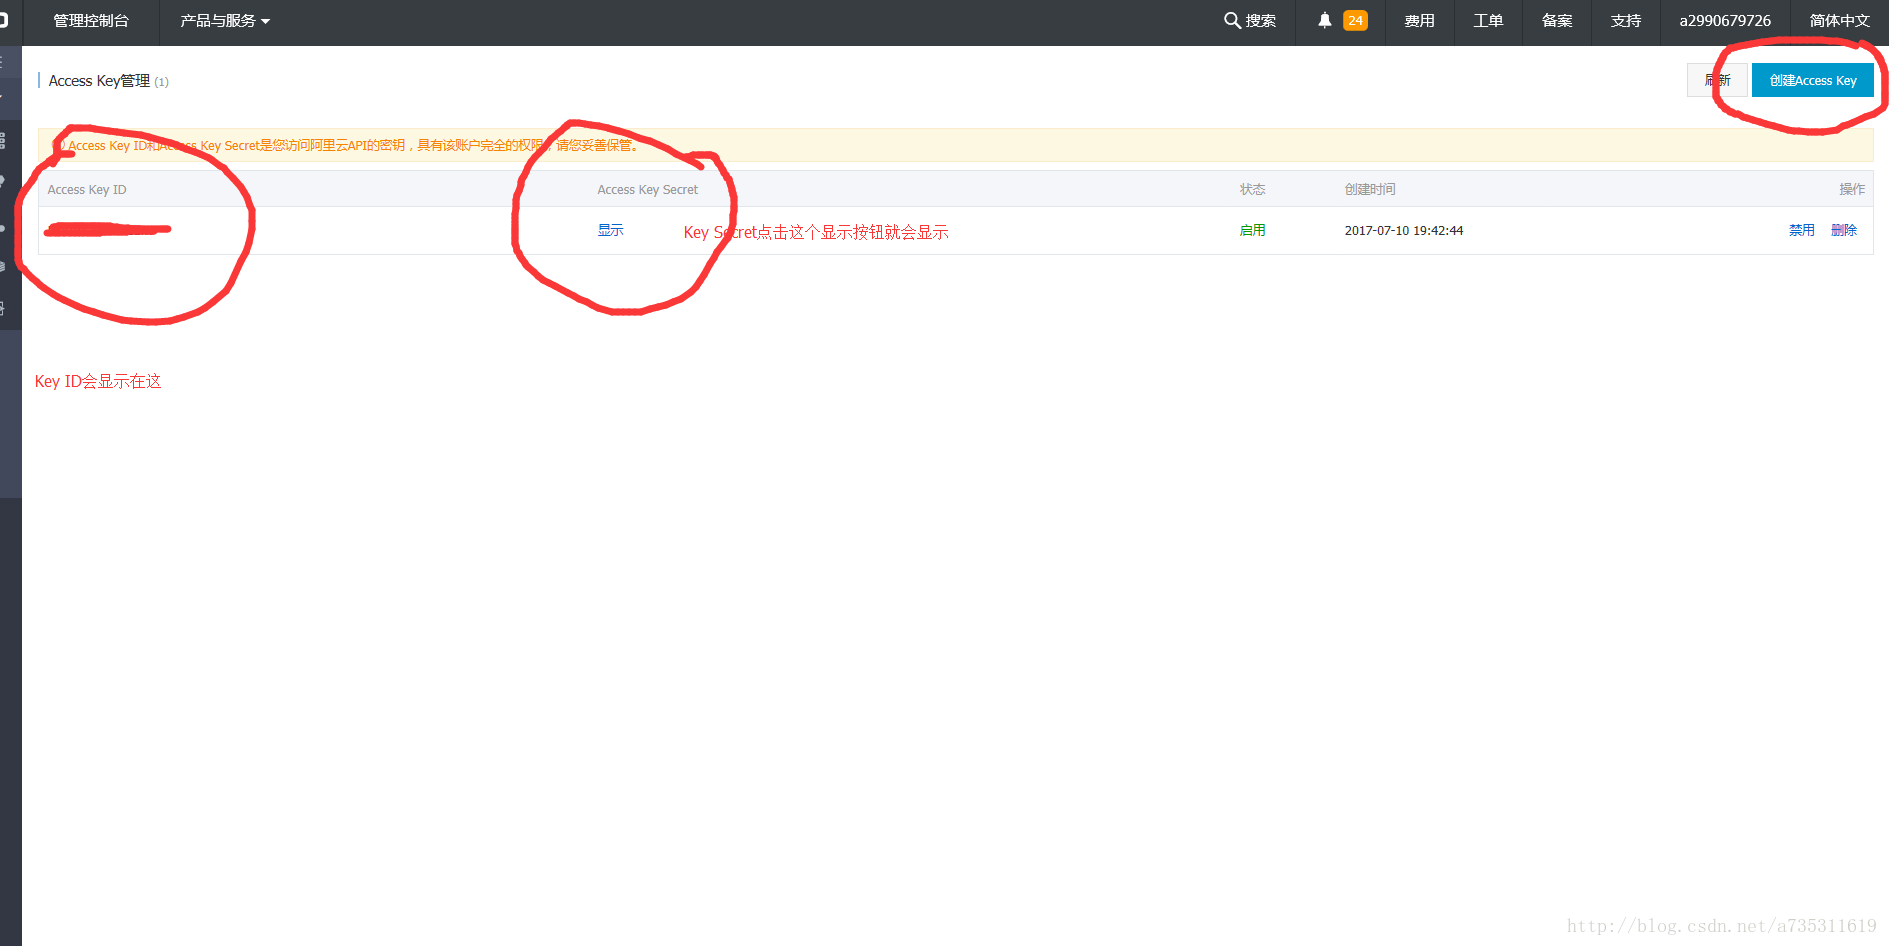This screenshot has height=946, width=1889.
Task: Click 删除 to delete the access key
Action: click(1843, 230)
